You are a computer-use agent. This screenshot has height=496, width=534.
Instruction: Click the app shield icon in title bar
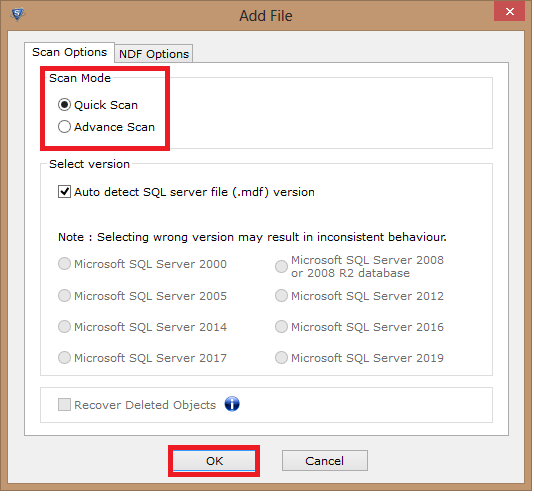18,14
